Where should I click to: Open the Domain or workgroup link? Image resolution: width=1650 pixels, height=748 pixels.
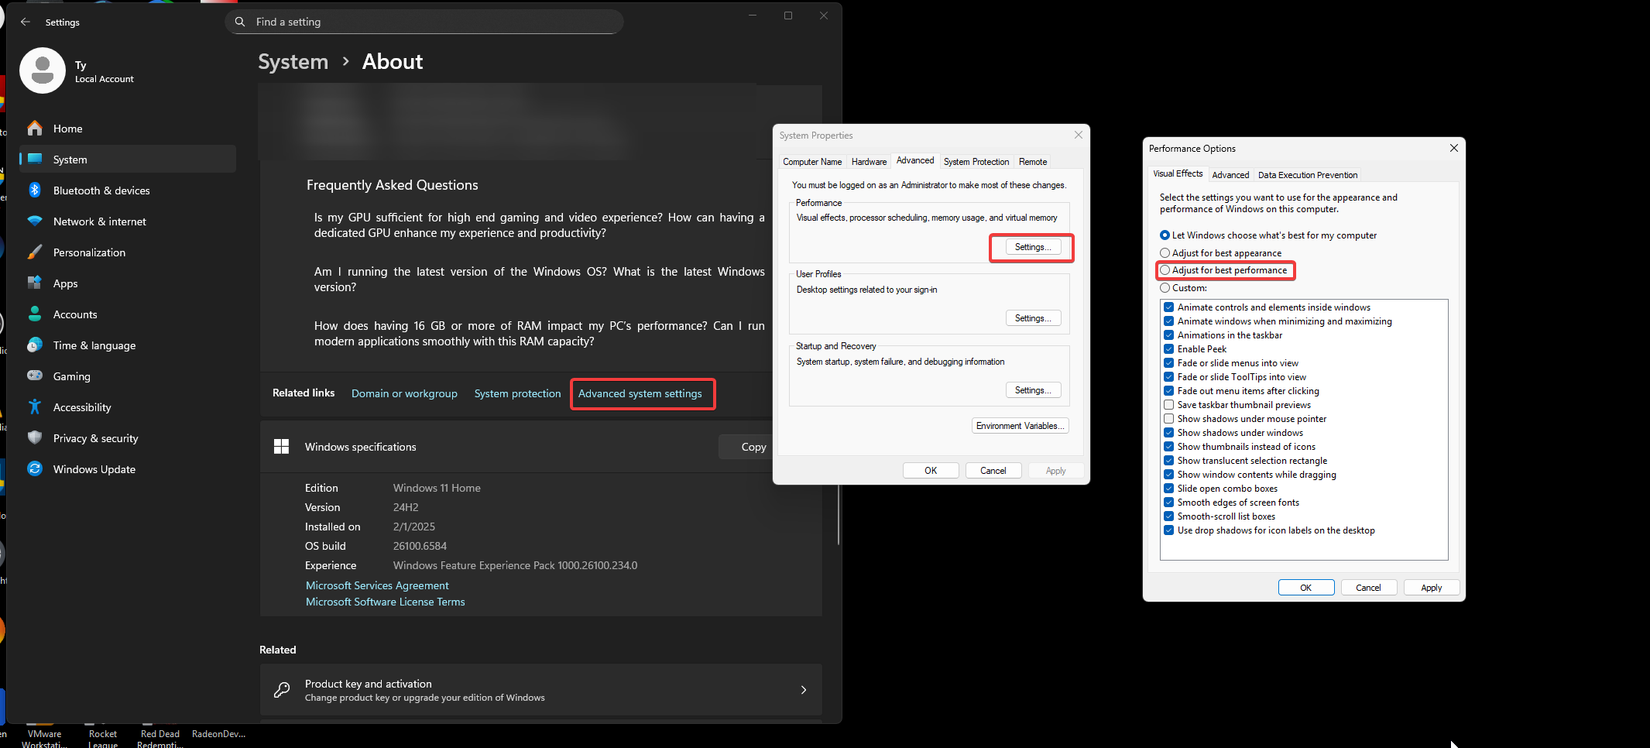(x=404, y=394)
